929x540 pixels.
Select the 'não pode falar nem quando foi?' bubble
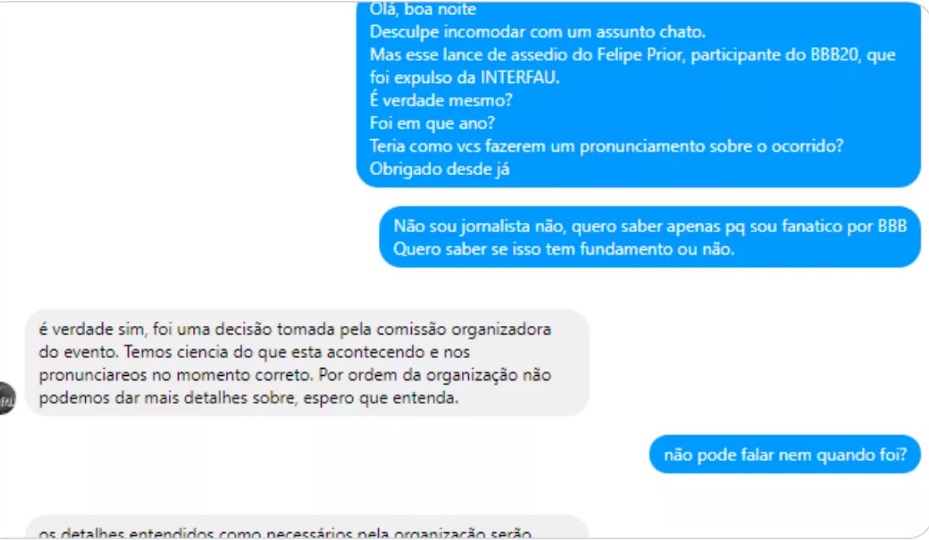(785, 455)
